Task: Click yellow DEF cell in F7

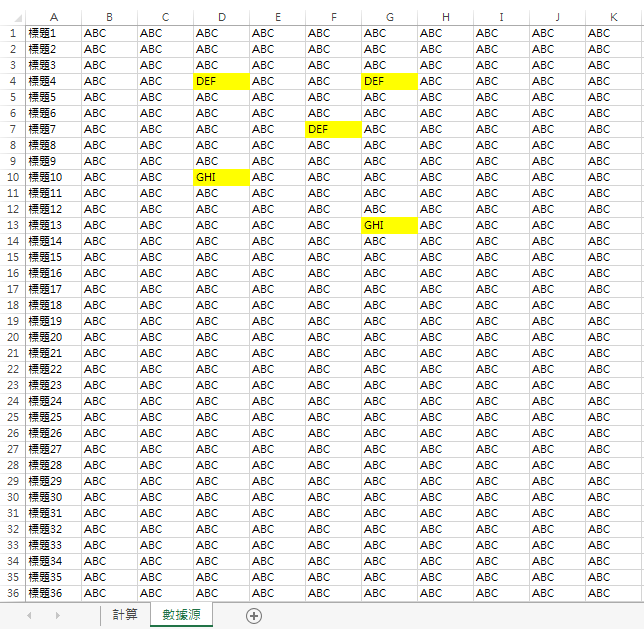Action: coord(334,129)
